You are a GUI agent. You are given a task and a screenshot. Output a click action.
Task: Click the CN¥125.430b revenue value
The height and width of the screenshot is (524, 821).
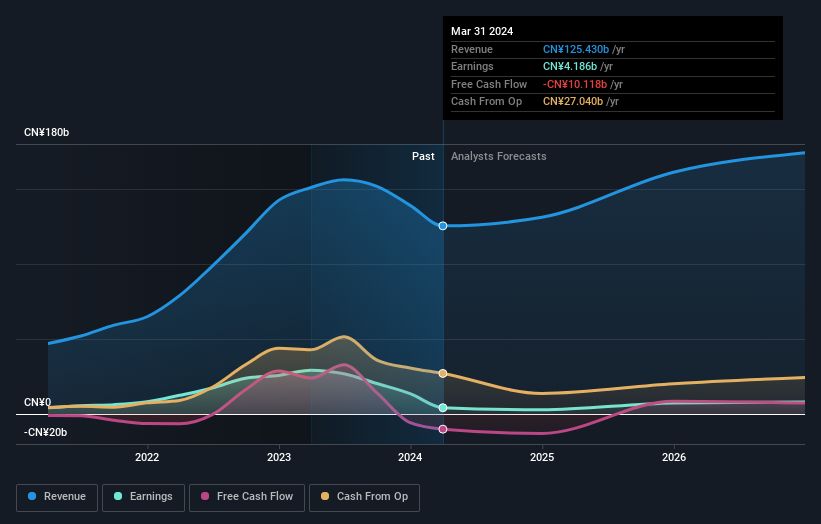click(x=576, y=49)
